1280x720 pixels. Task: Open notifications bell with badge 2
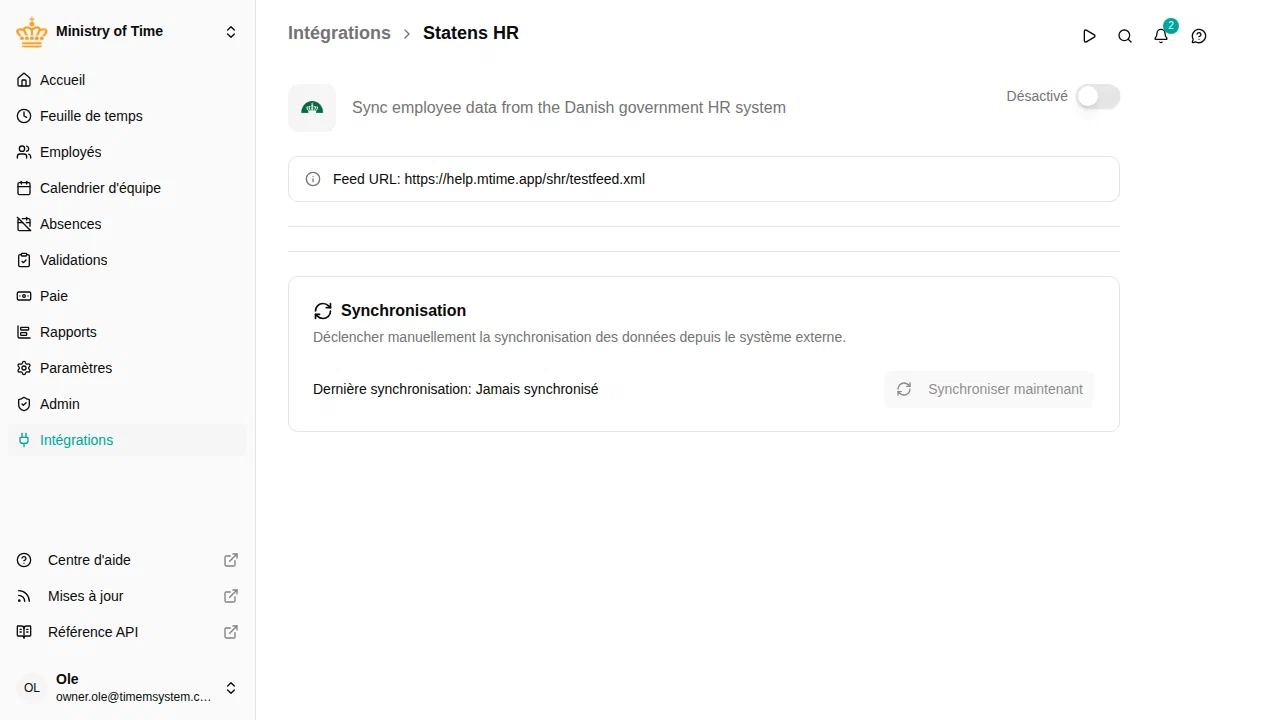(1161, 36)
